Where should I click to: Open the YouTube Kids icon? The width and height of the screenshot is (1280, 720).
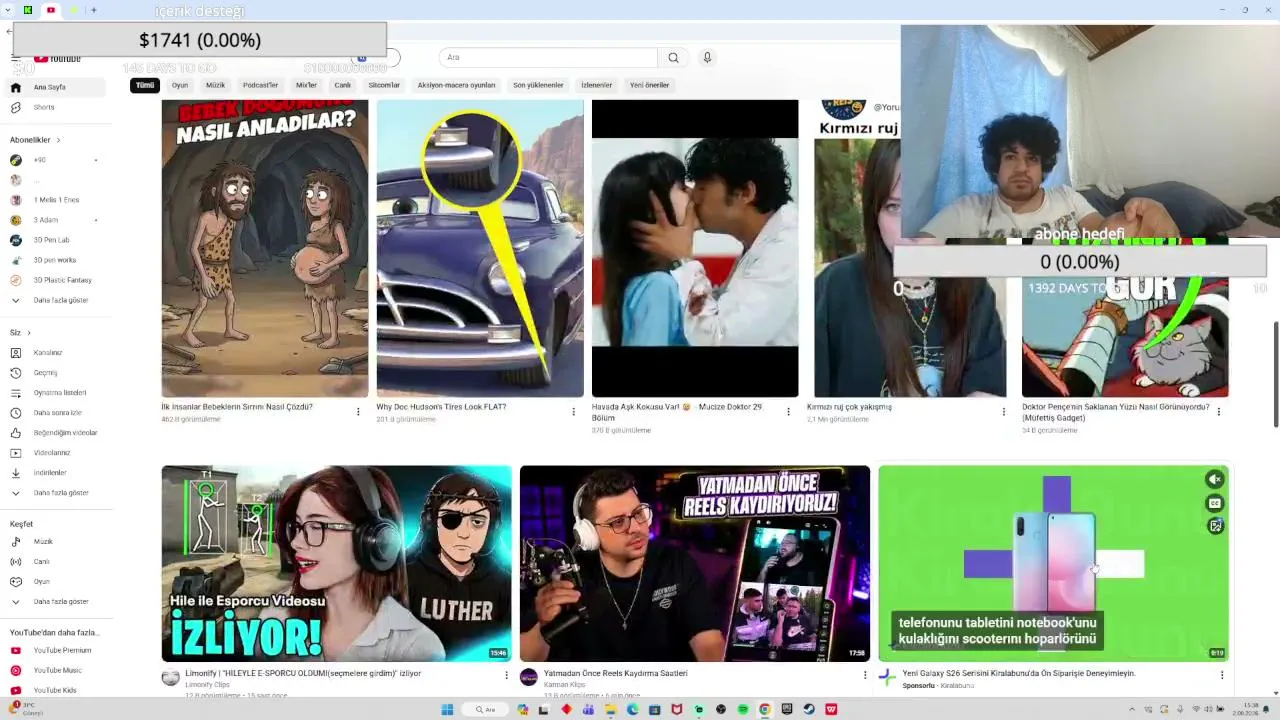pos(15,691)
